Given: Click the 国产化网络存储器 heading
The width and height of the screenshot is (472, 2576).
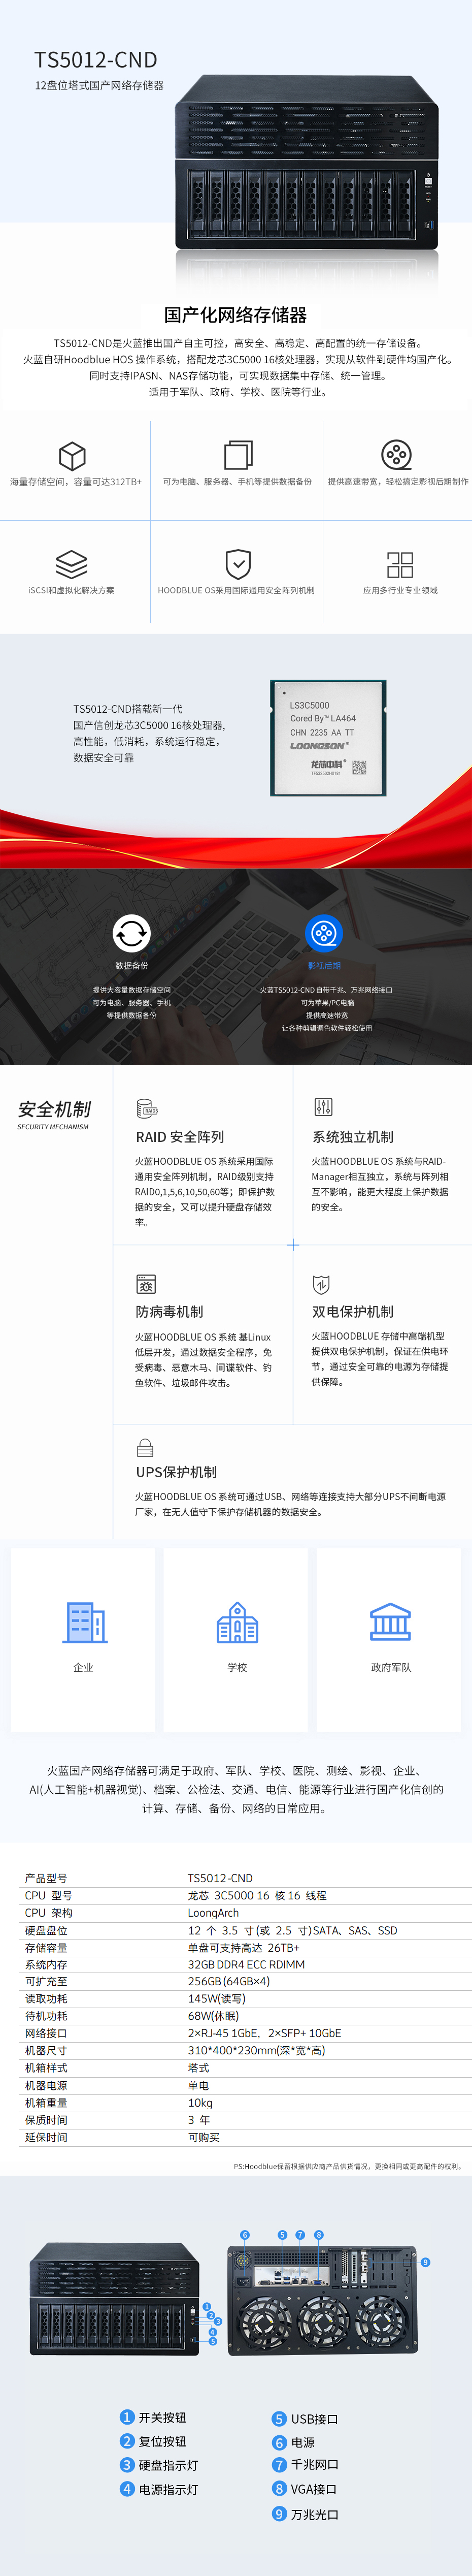Looking at the screenshot, I should click(x=236, y=315).
